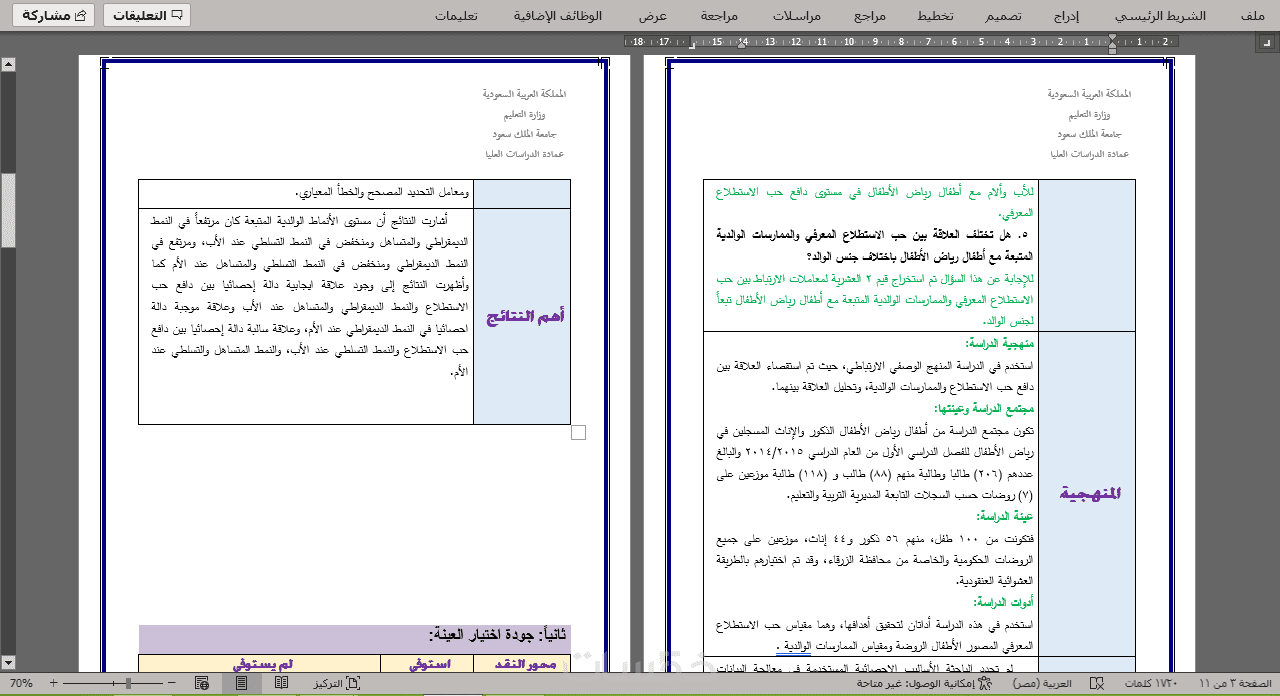Click جامعة الملك سعود header on right page
The height and width of the screenshot is (696, 1280).
(x=1089, y=133)
